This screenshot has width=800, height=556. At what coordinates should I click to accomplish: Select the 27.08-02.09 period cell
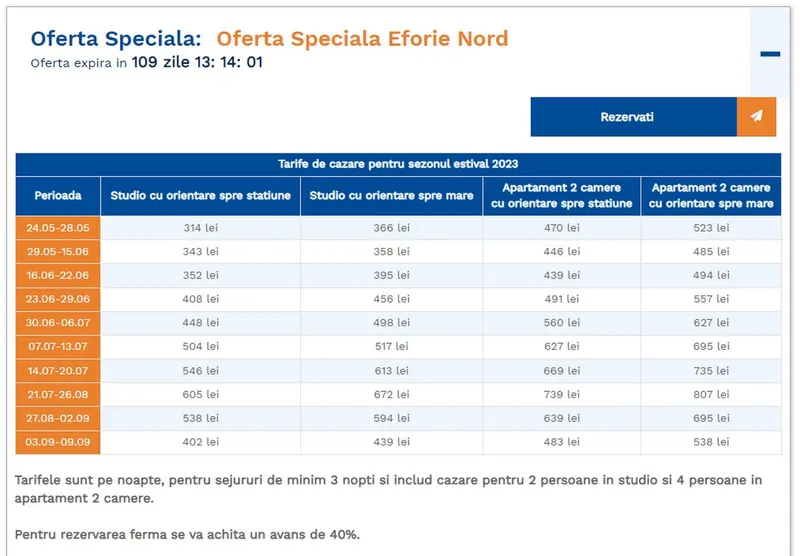[58, 418]
